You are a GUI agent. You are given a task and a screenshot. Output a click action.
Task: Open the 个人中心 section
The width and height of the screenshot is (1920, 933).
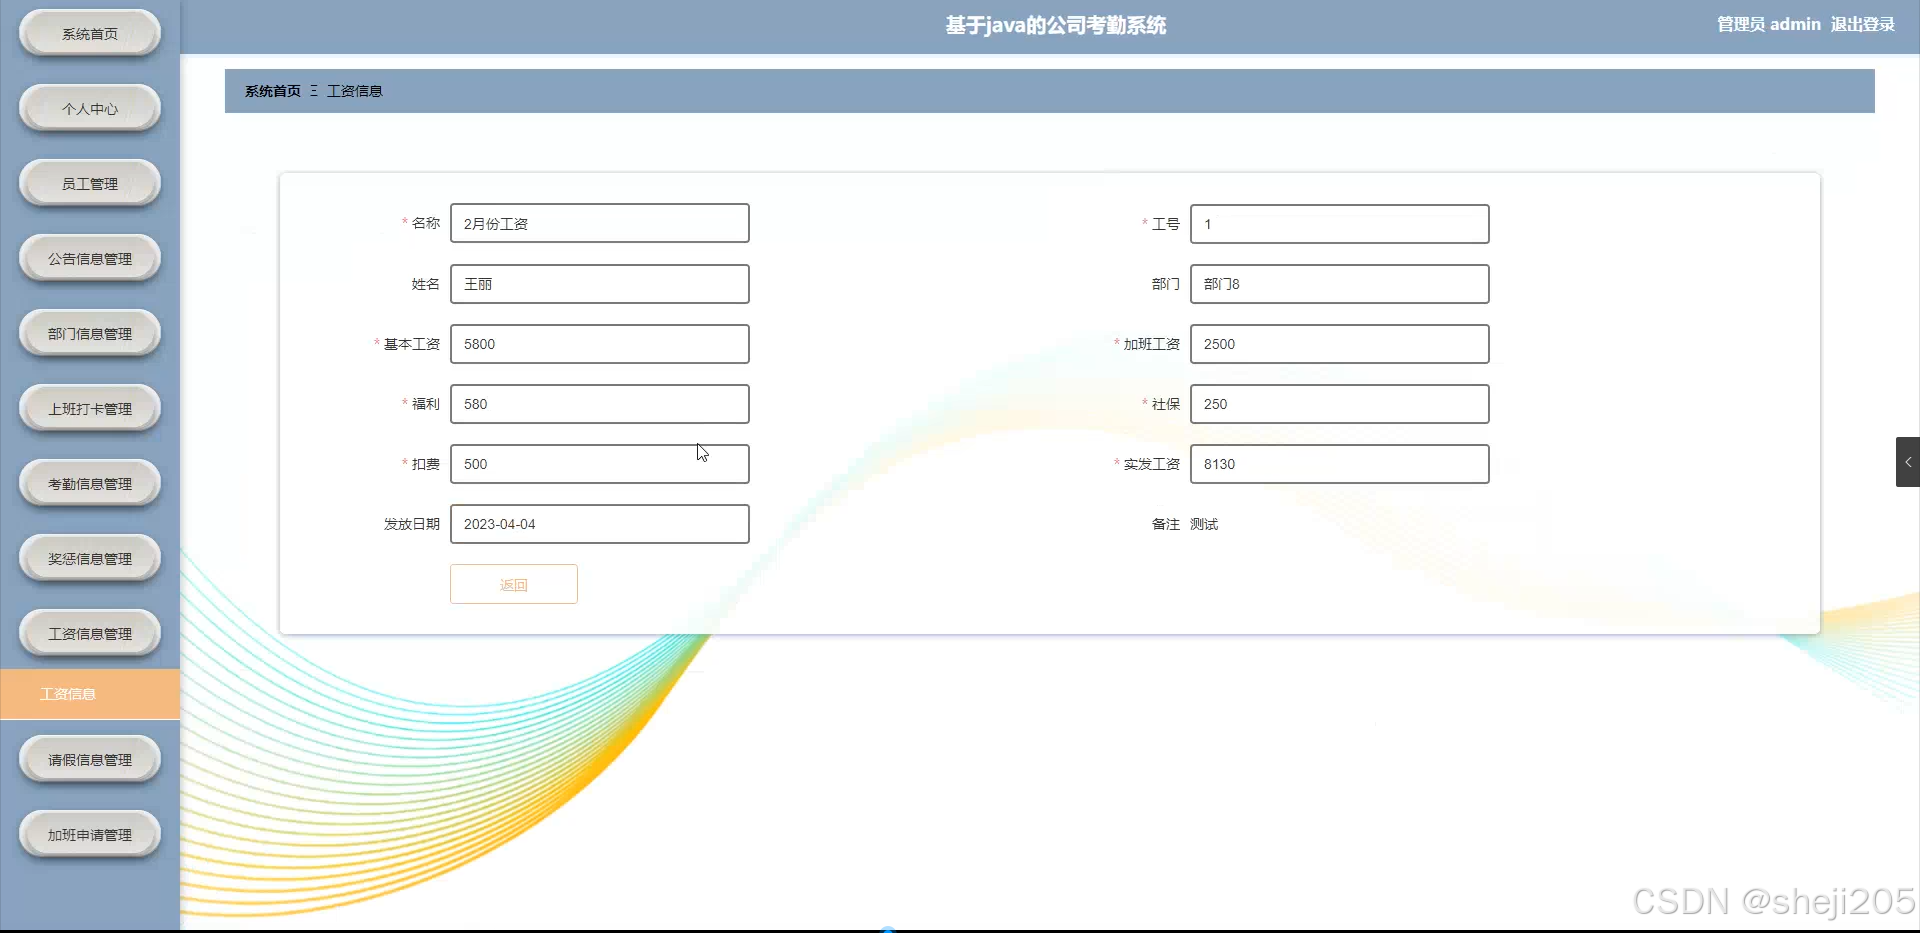89,108
